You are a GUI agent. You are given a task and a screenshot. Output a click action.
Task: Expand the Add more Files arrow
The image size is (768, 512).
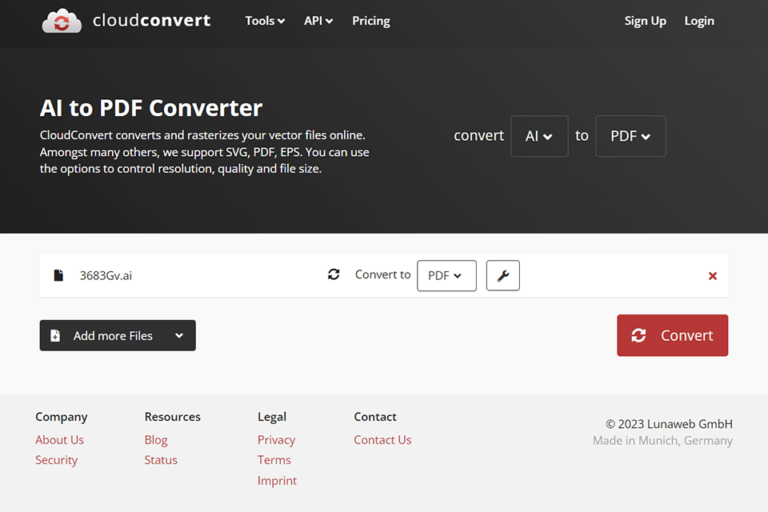pos(179,336)
